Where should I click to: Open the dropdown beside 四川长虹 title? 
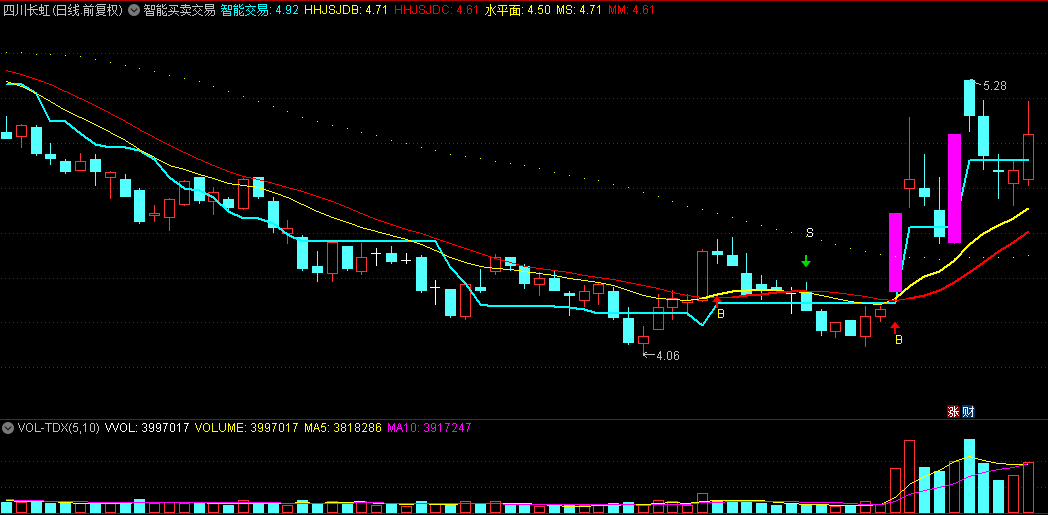point(134,10)
